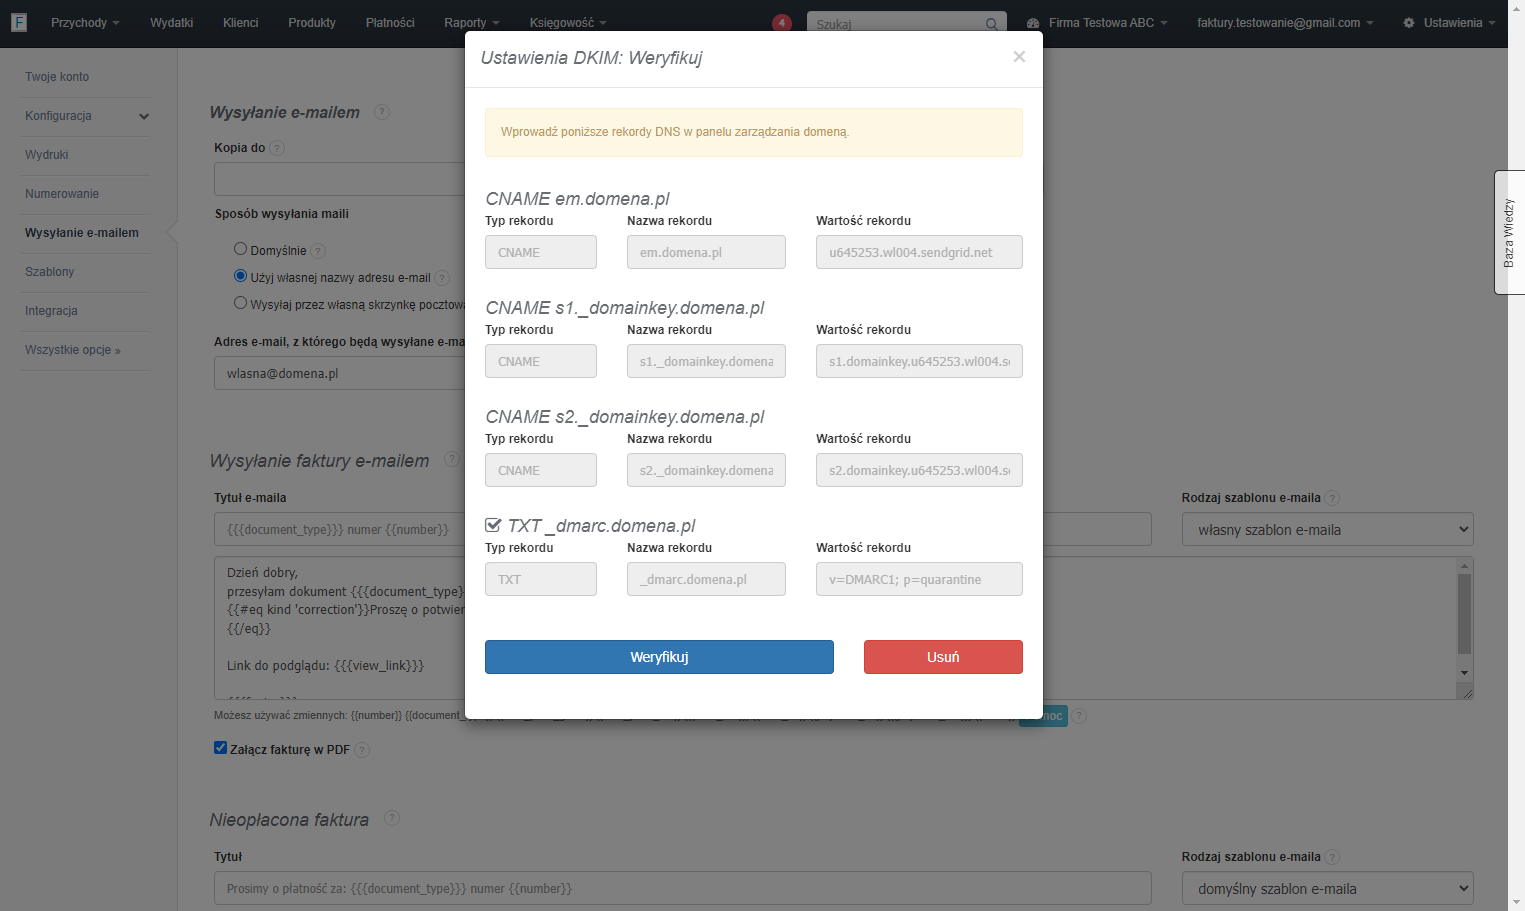Close the Ustawienia DKIM dialog with the X
1525x911 pixels.
(x=1019, y=57)
